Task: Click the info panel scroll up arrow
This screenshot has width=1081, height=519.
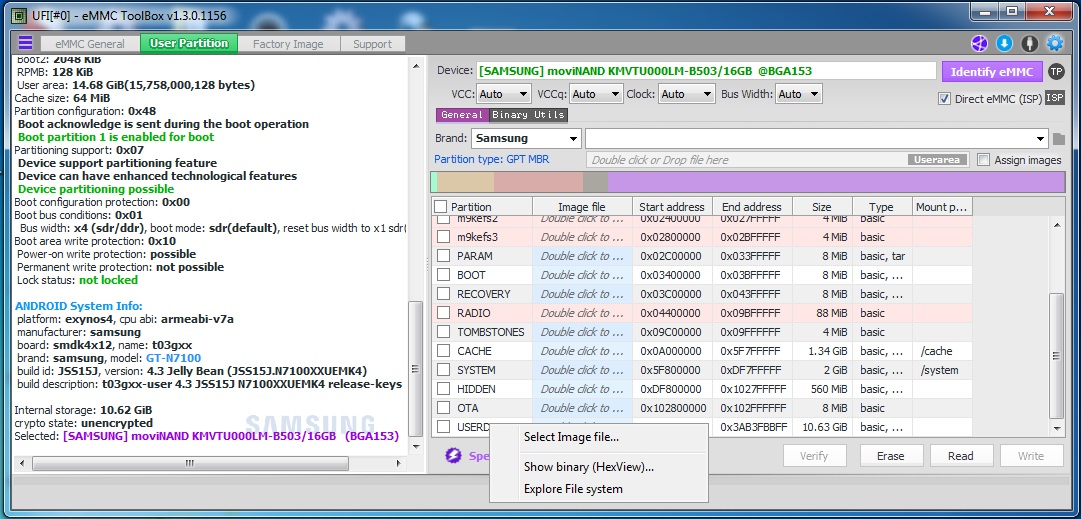Action: tap(416, 66)
